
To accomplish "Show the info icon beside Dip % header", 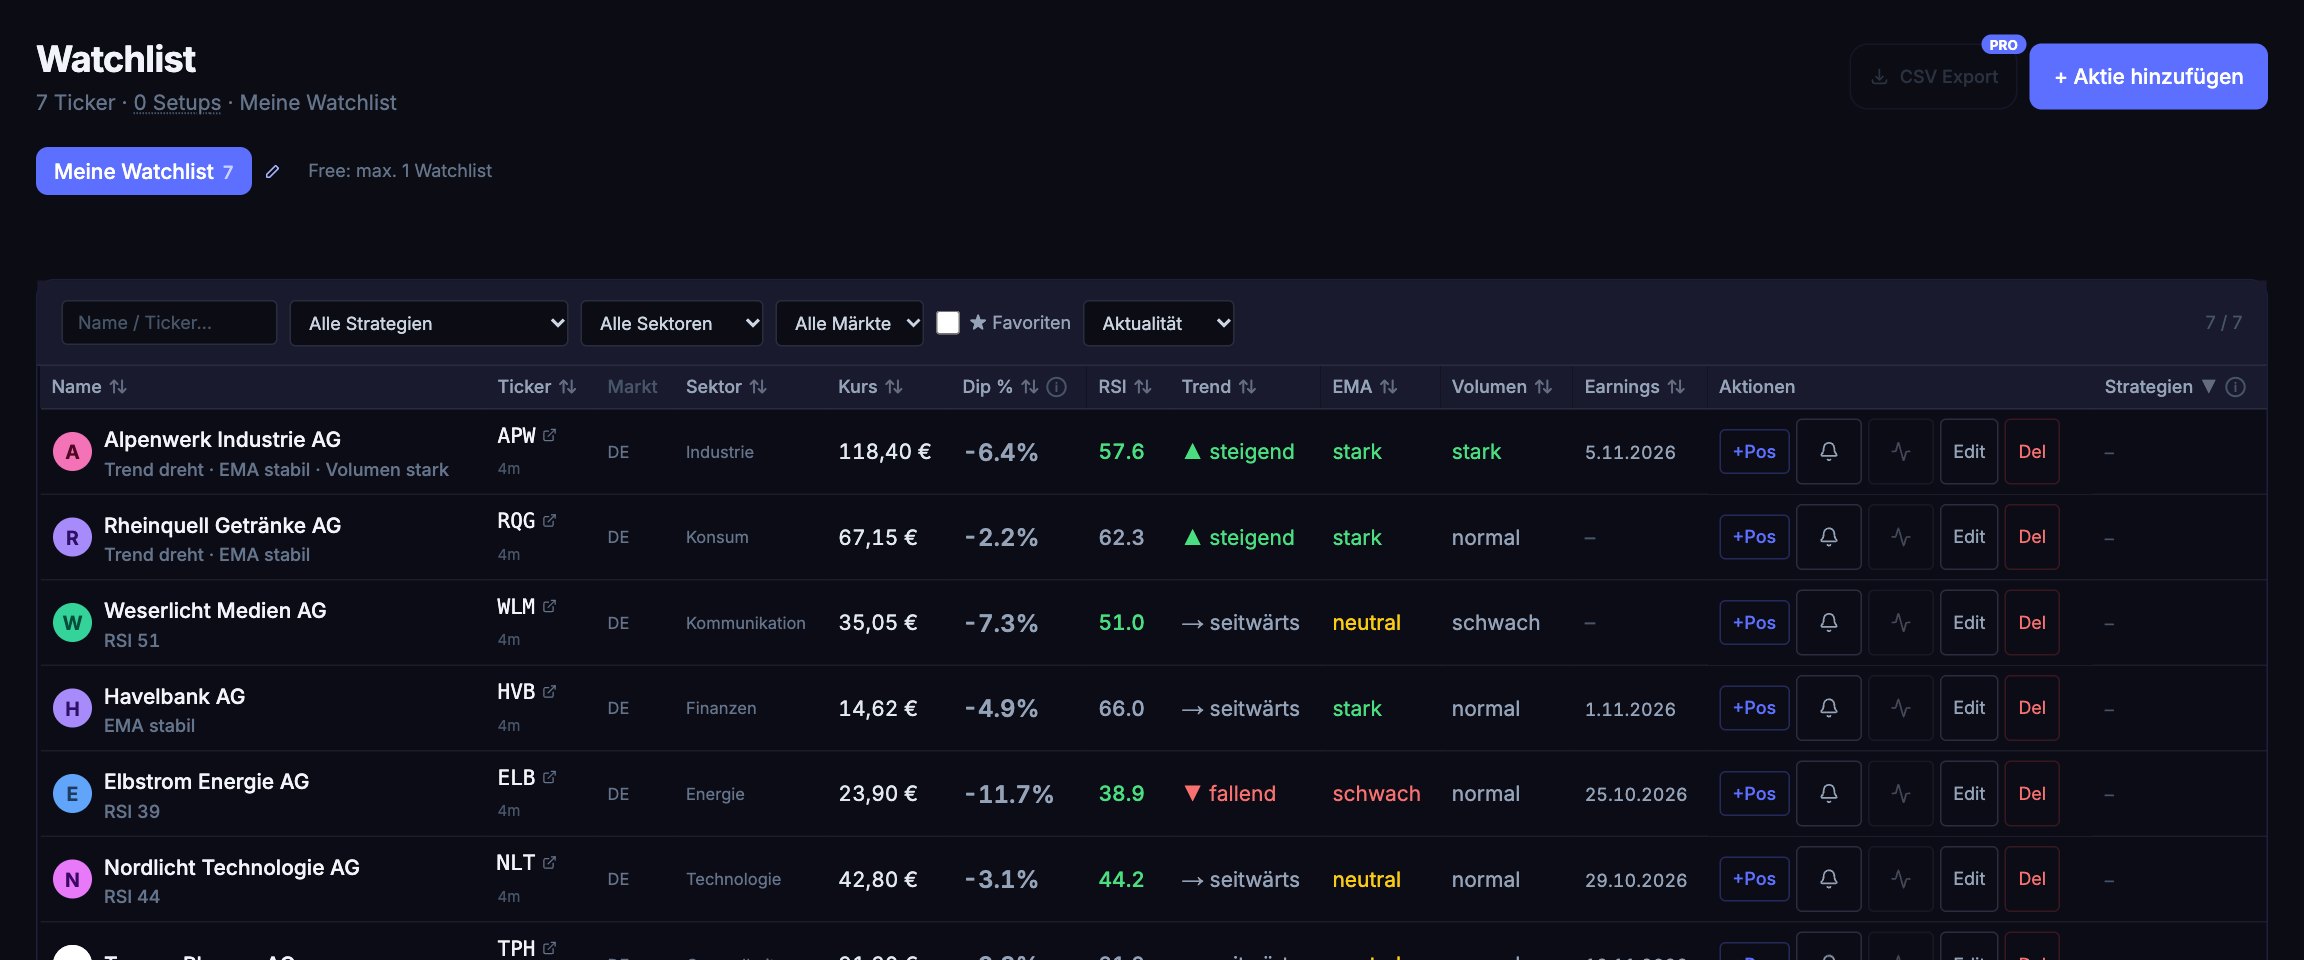I will coord(1056,387).
